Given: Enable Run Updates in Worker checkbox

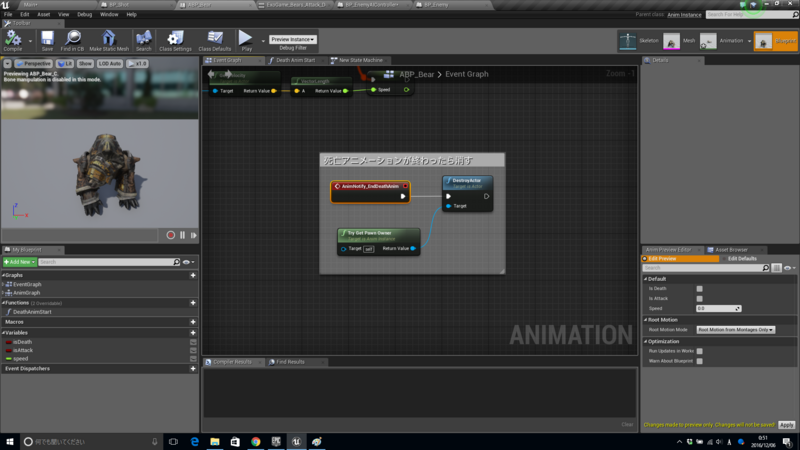Looking at the screenshot, I should coord(699,351).
